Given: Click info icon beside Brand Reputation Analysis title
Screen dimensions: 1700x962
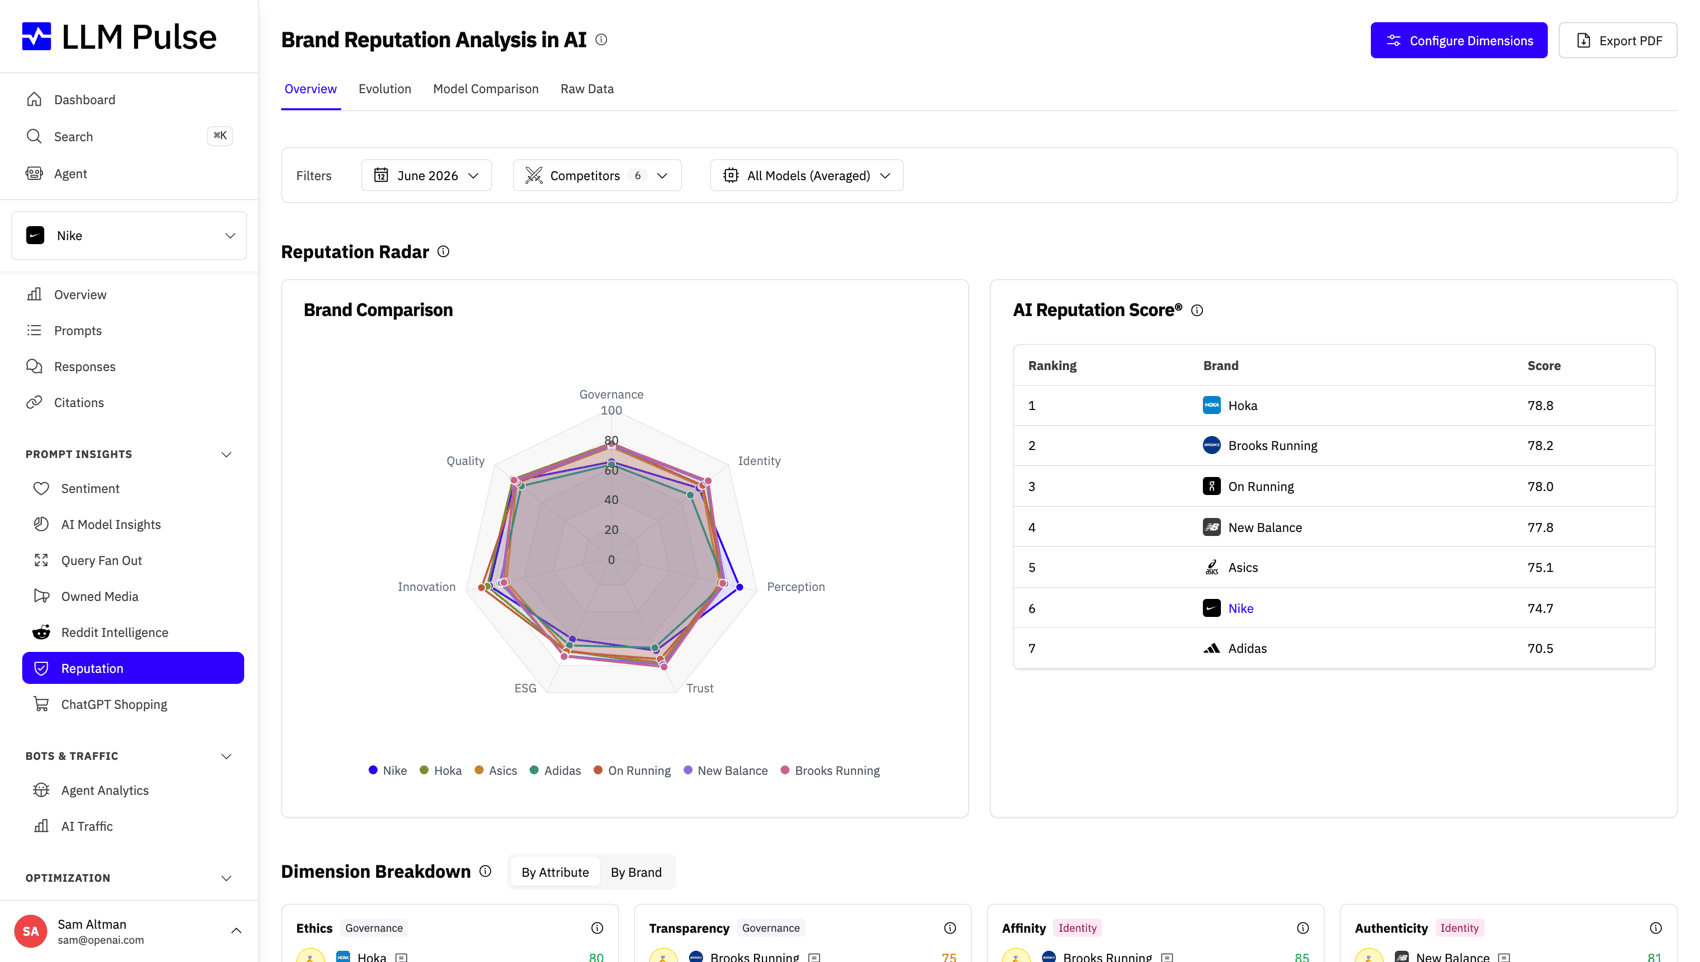Looking at the screenshot, I should pyautogui.click(x=601, y=40).
